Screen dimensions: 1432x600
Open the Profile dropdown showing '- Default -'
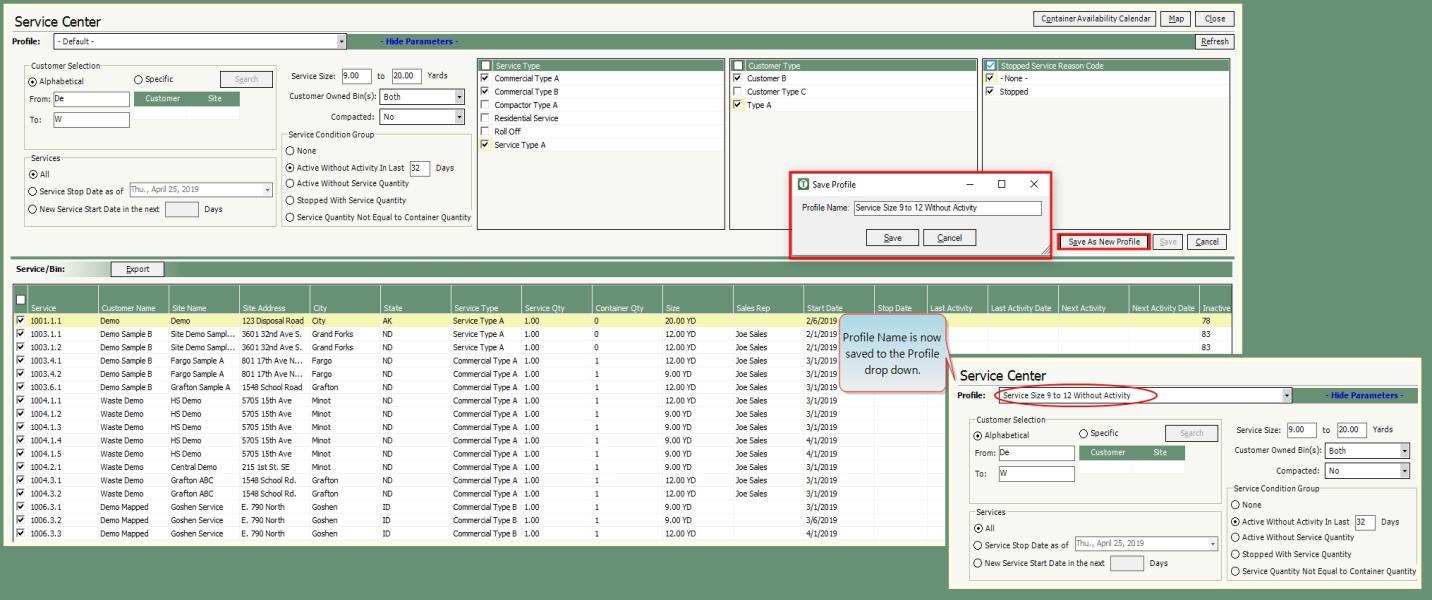point(341,42)
